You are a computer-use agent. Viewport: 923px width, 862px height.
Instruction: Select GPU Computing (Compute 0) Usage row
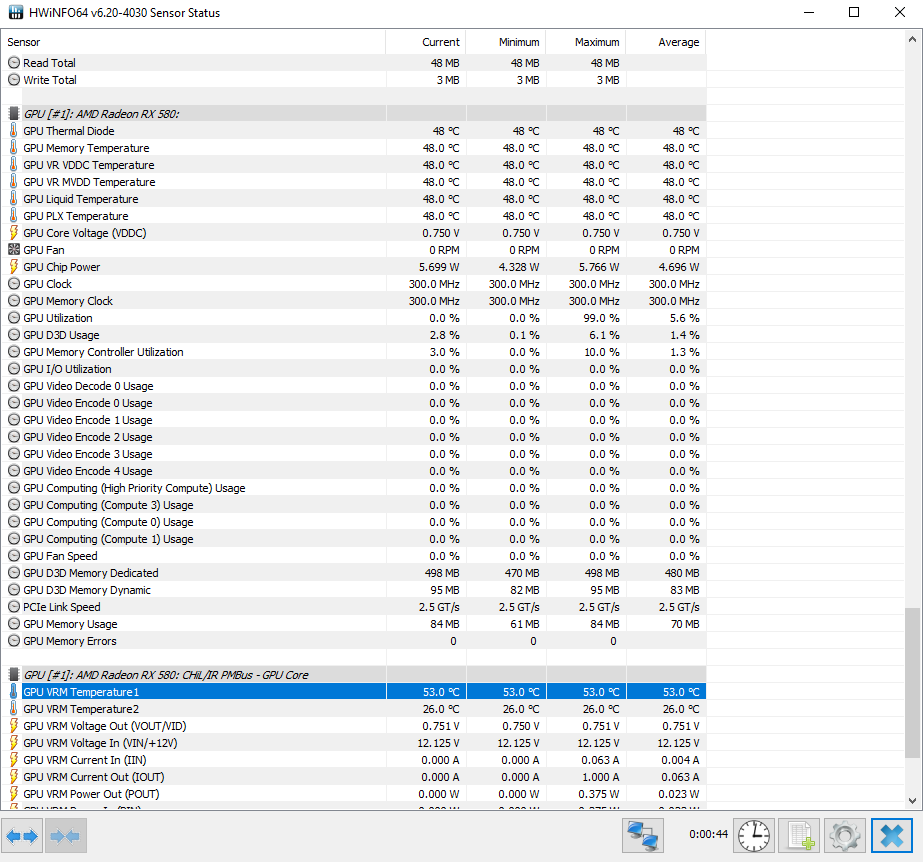[353, 522]
